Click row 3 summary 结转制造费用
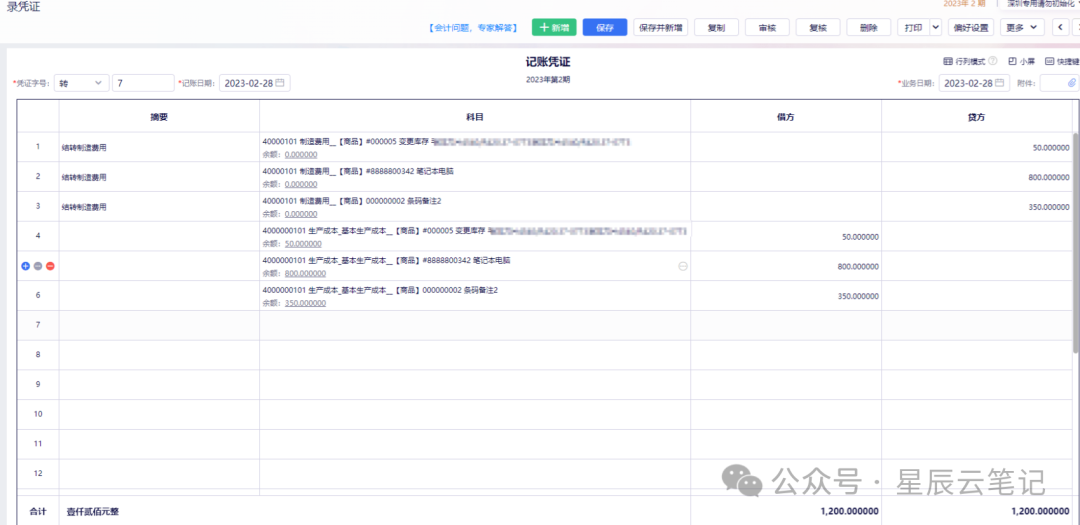Viewport: 1080px width, 525px height. point(84,207)
